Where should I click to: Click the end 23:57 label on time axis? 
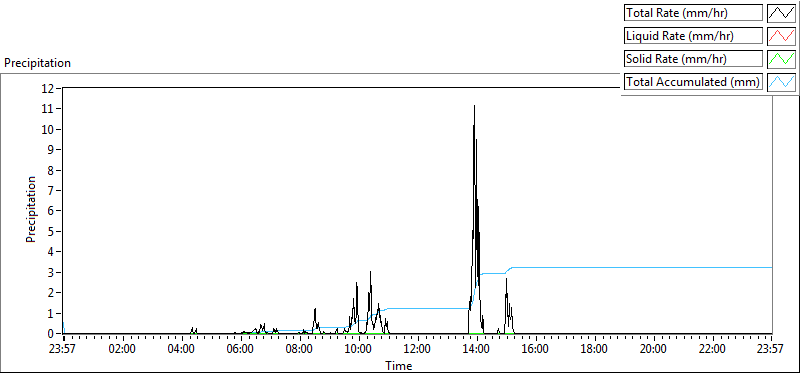point(771,350)
